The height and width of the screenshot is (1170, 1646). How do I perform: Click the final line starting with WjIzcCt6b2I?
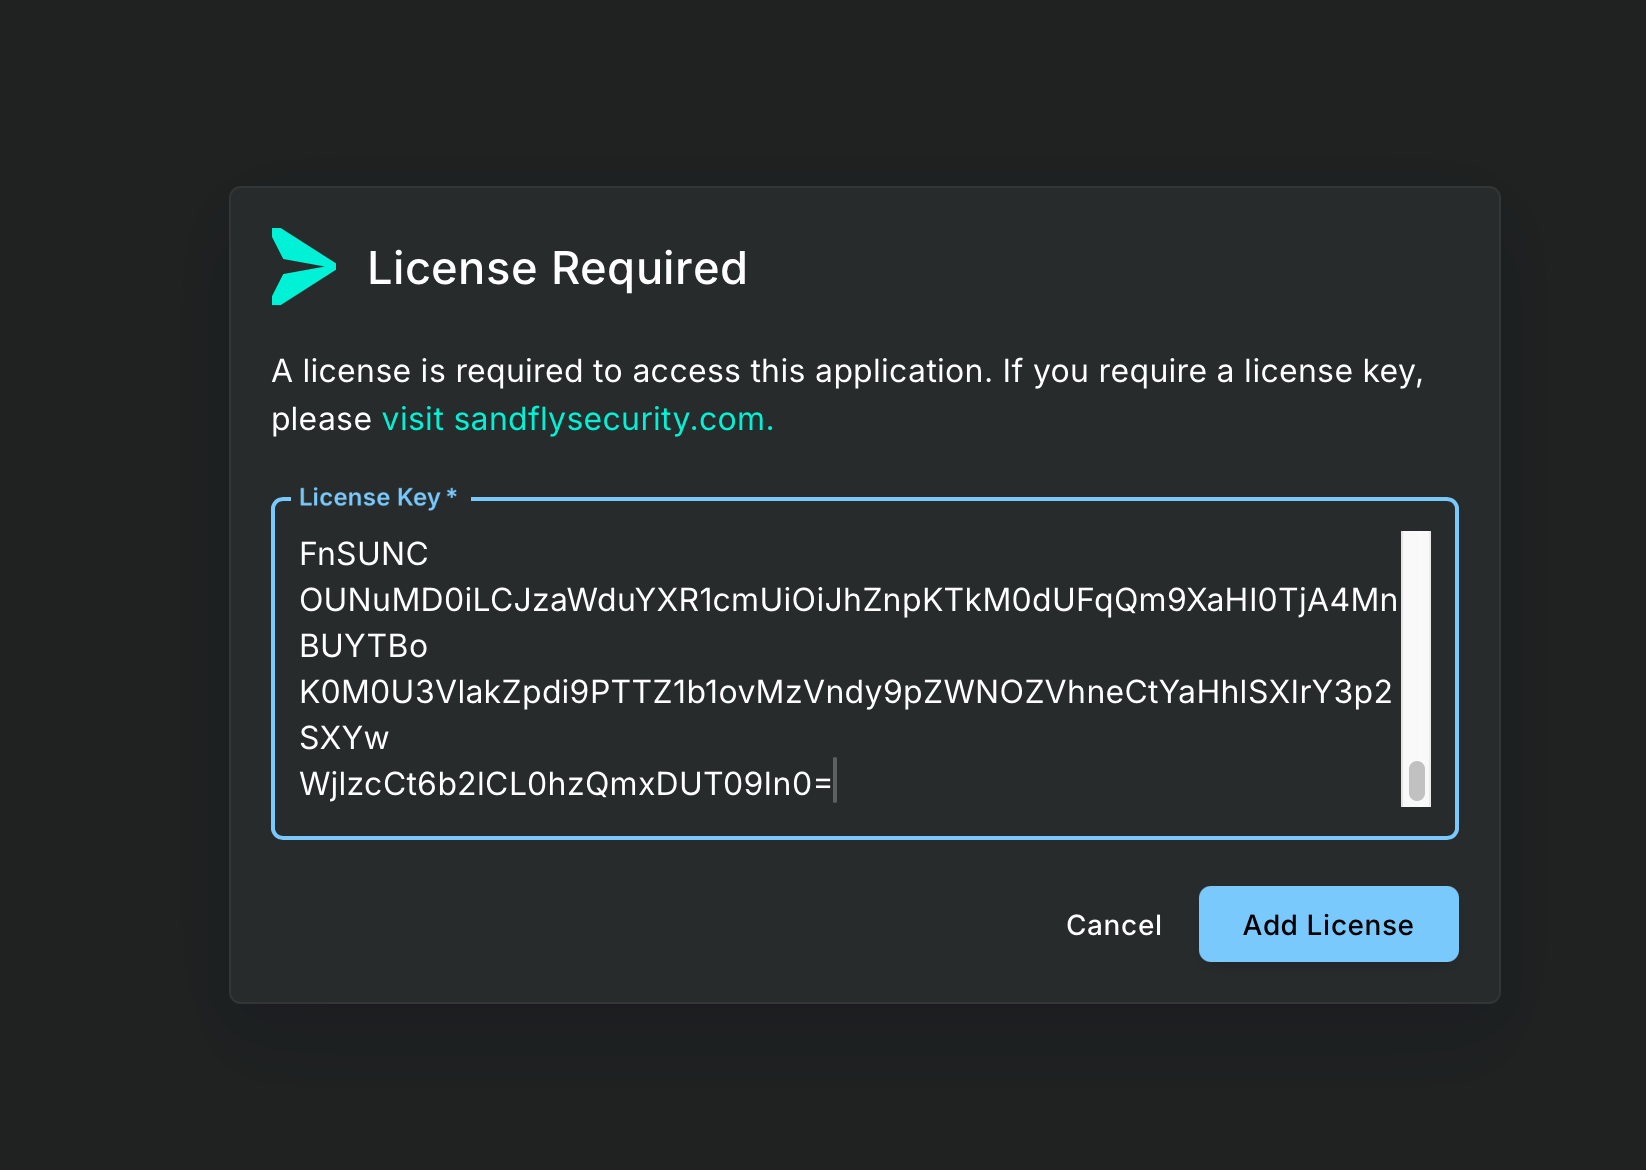[x=565, y=784]
